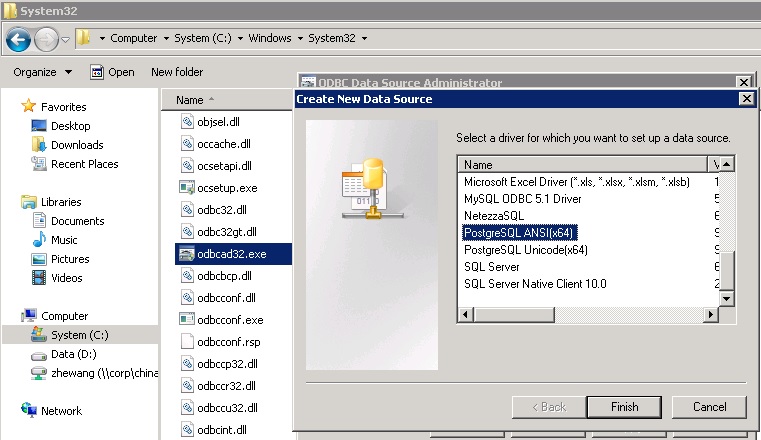
Task: Click the Finish button
Action: point(624,407)
